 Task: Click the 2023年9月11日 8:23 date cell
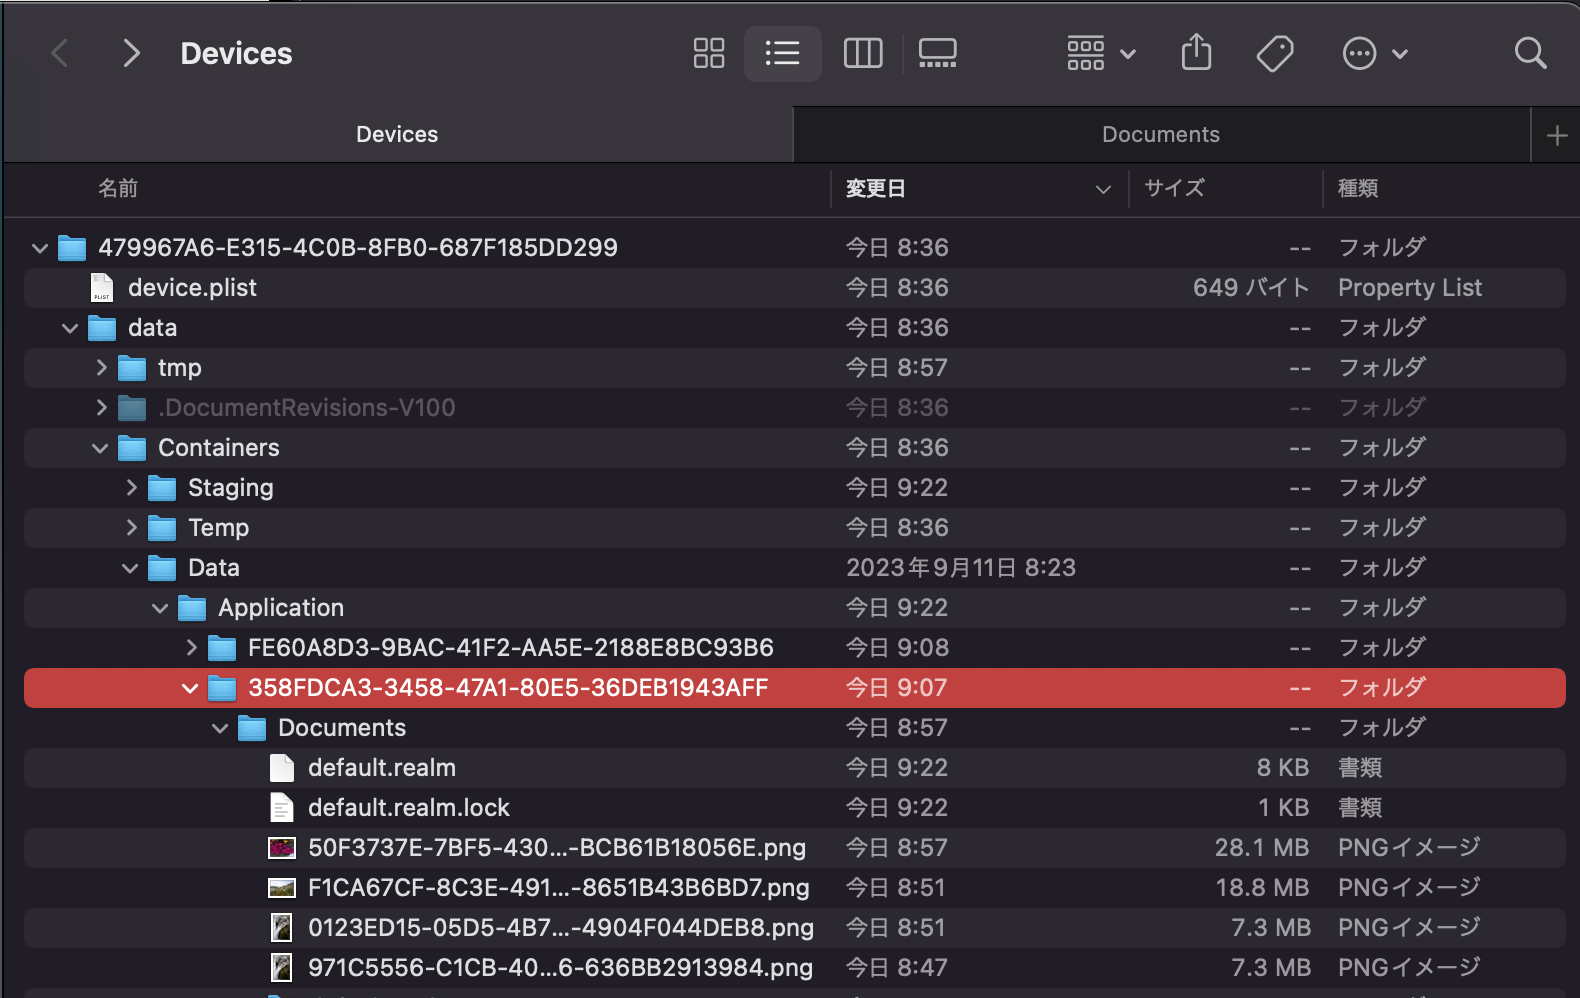pyautogui.click(x=961, y=568)
